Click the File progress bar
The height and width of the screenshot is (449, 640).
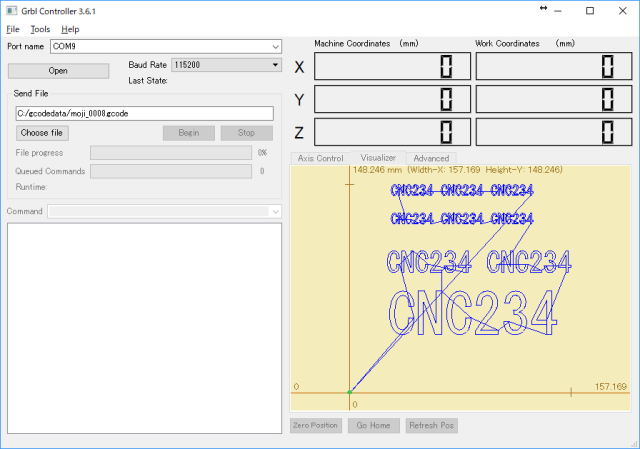pos(171,153)
